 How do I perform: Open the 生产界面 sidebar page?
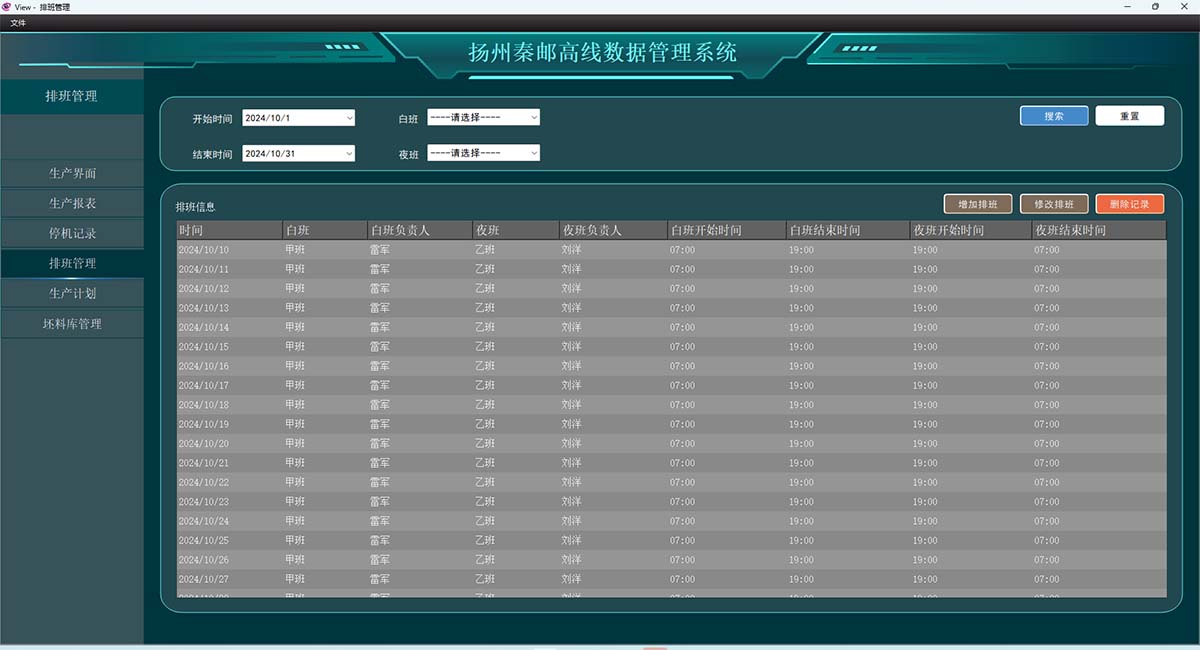pyautogui.click(x=72, y=173)
